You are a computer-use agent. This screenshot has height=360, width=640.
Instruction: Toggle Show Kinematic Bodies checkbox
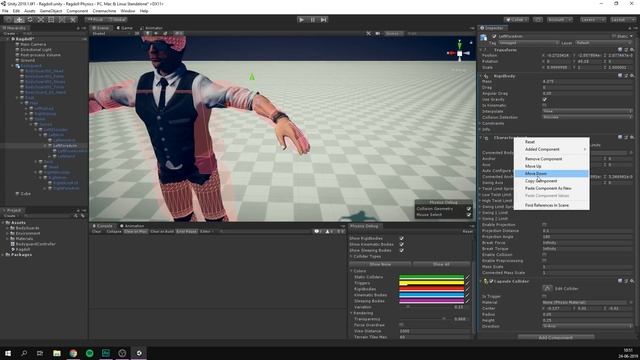tap(402, 244)
